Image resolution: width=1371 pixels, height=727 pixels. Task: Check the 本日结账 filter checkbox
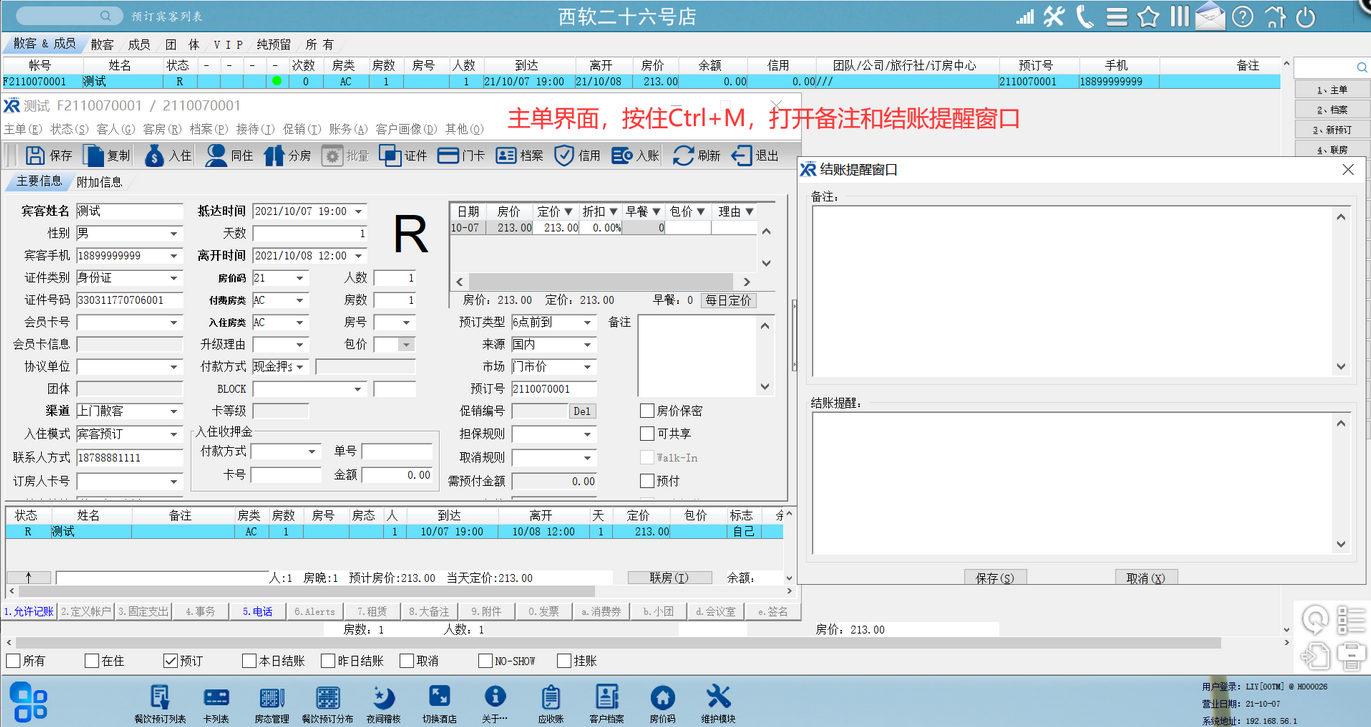[249, 661]
